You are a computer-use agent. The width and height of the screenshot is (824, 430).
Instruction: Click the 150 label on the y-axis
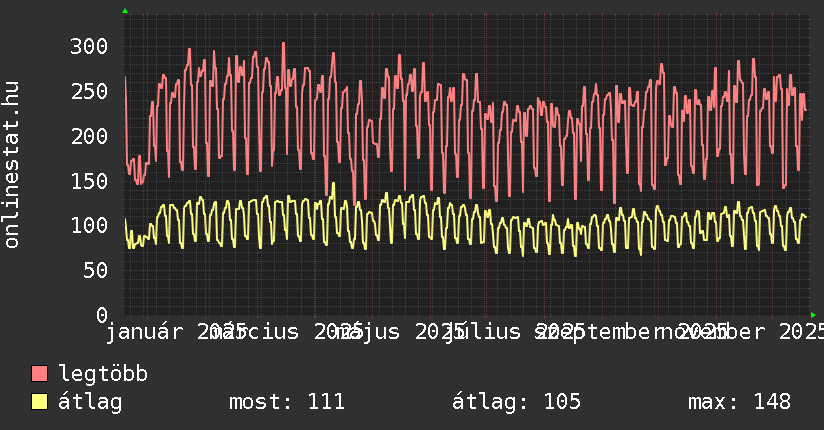pos(90,181)
